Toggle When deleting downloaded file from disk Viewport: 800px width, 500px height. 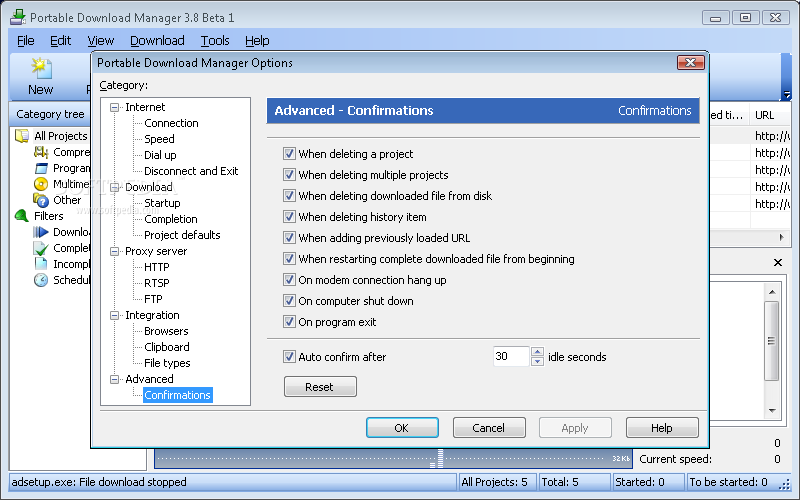tap(289, 195)
